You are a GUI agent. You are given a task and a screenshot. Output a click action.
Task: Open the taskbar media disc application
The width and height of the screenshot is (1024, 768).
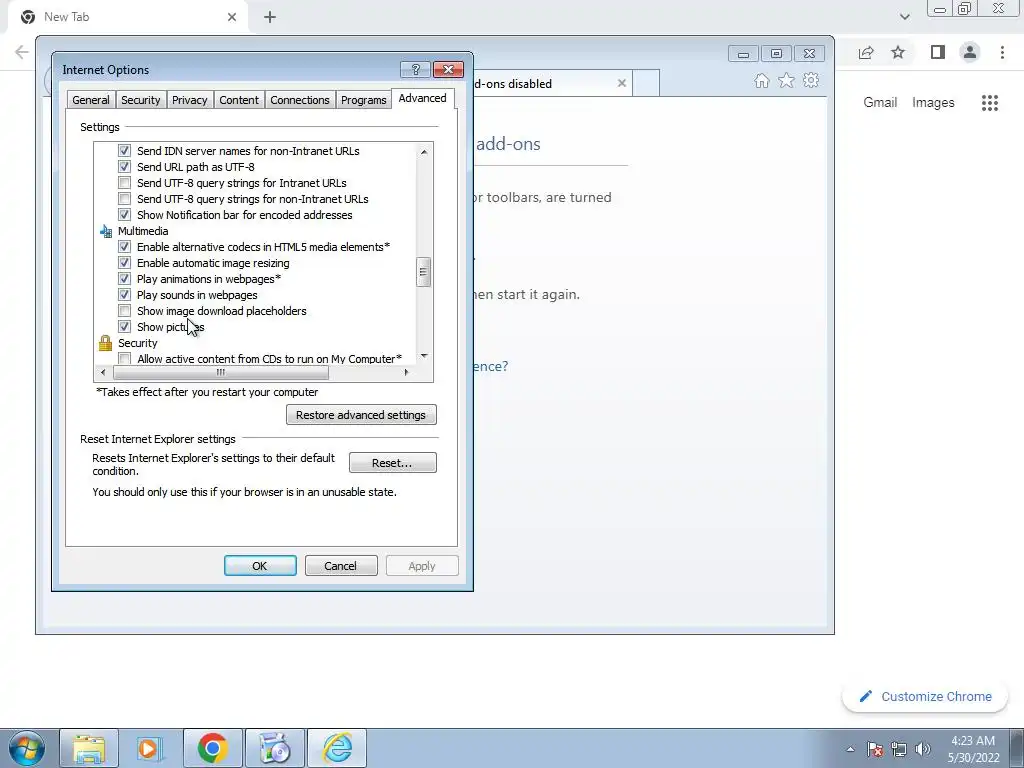[275, 748]
